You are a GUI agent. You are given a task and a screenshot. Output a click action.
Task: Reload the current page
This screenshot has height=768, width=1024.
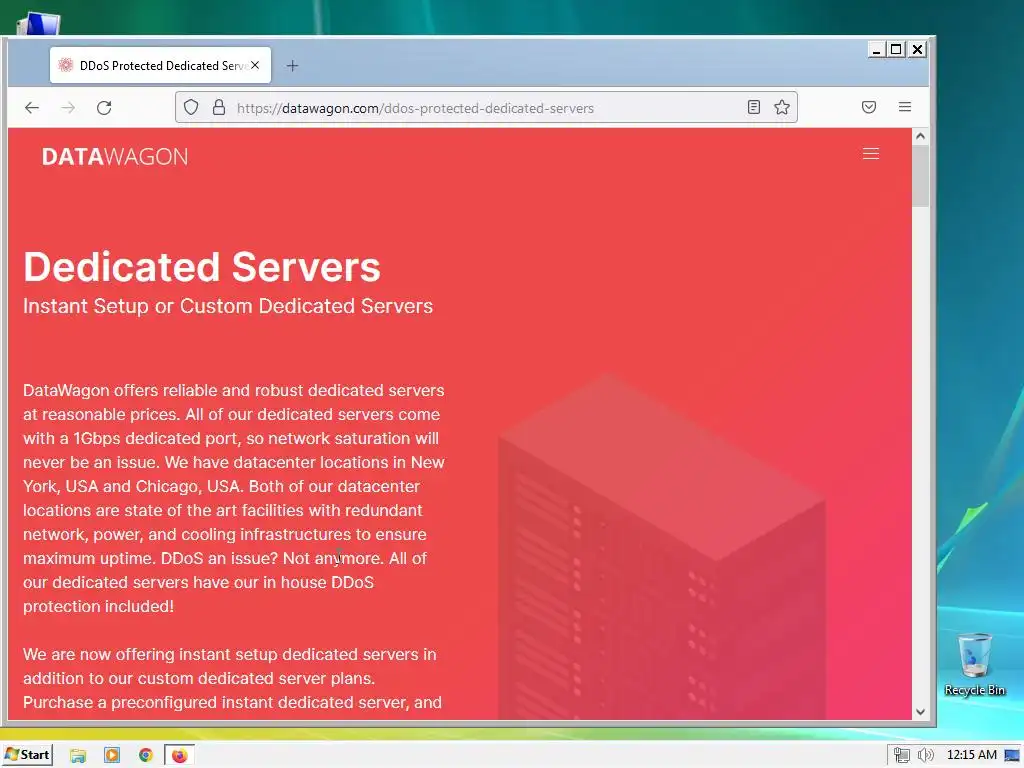(x=104, y=108)
